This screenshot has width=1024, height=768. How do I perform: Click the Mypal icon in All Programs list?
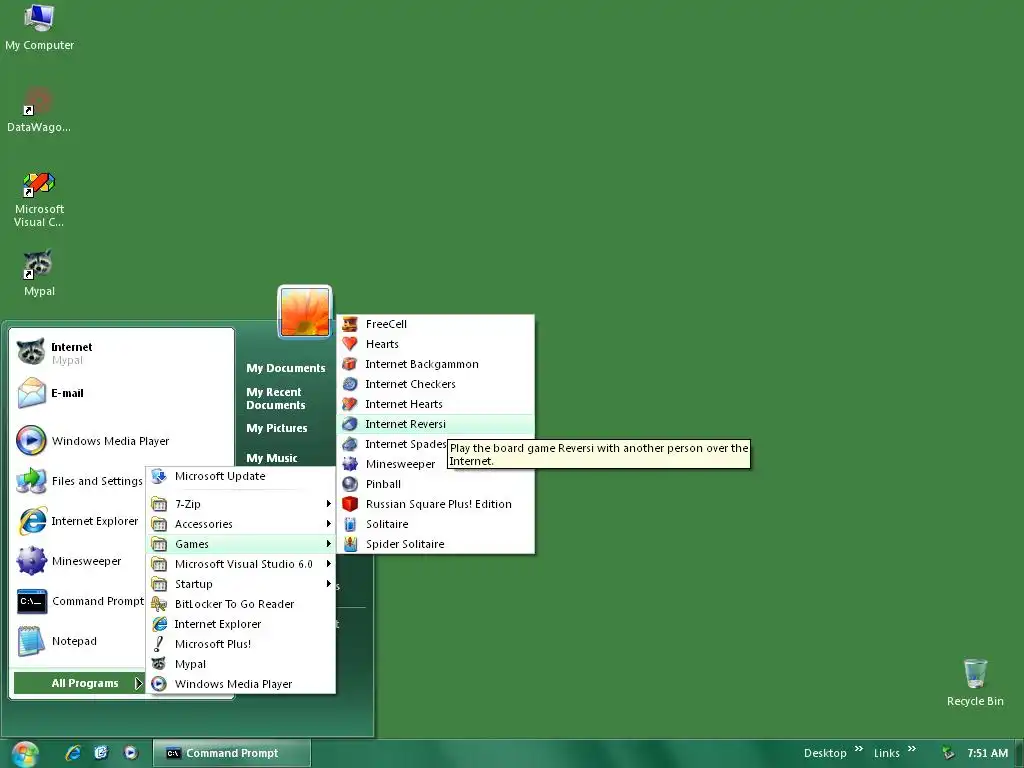click(159, 664)
